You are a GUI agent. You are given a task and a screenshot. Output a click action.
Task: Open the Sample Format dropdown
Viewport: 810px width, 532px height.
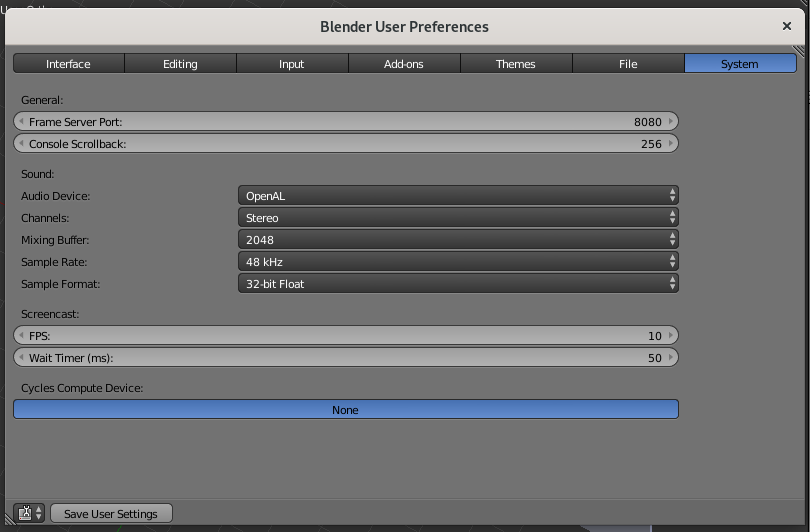pyautogui.click(x=458, y=284)
